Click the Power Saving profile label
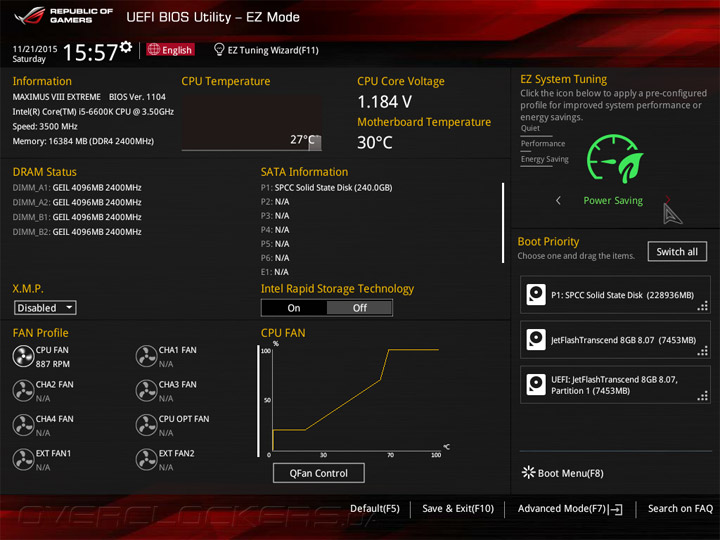This screenshot has height=540, width=720. point(613,200)
